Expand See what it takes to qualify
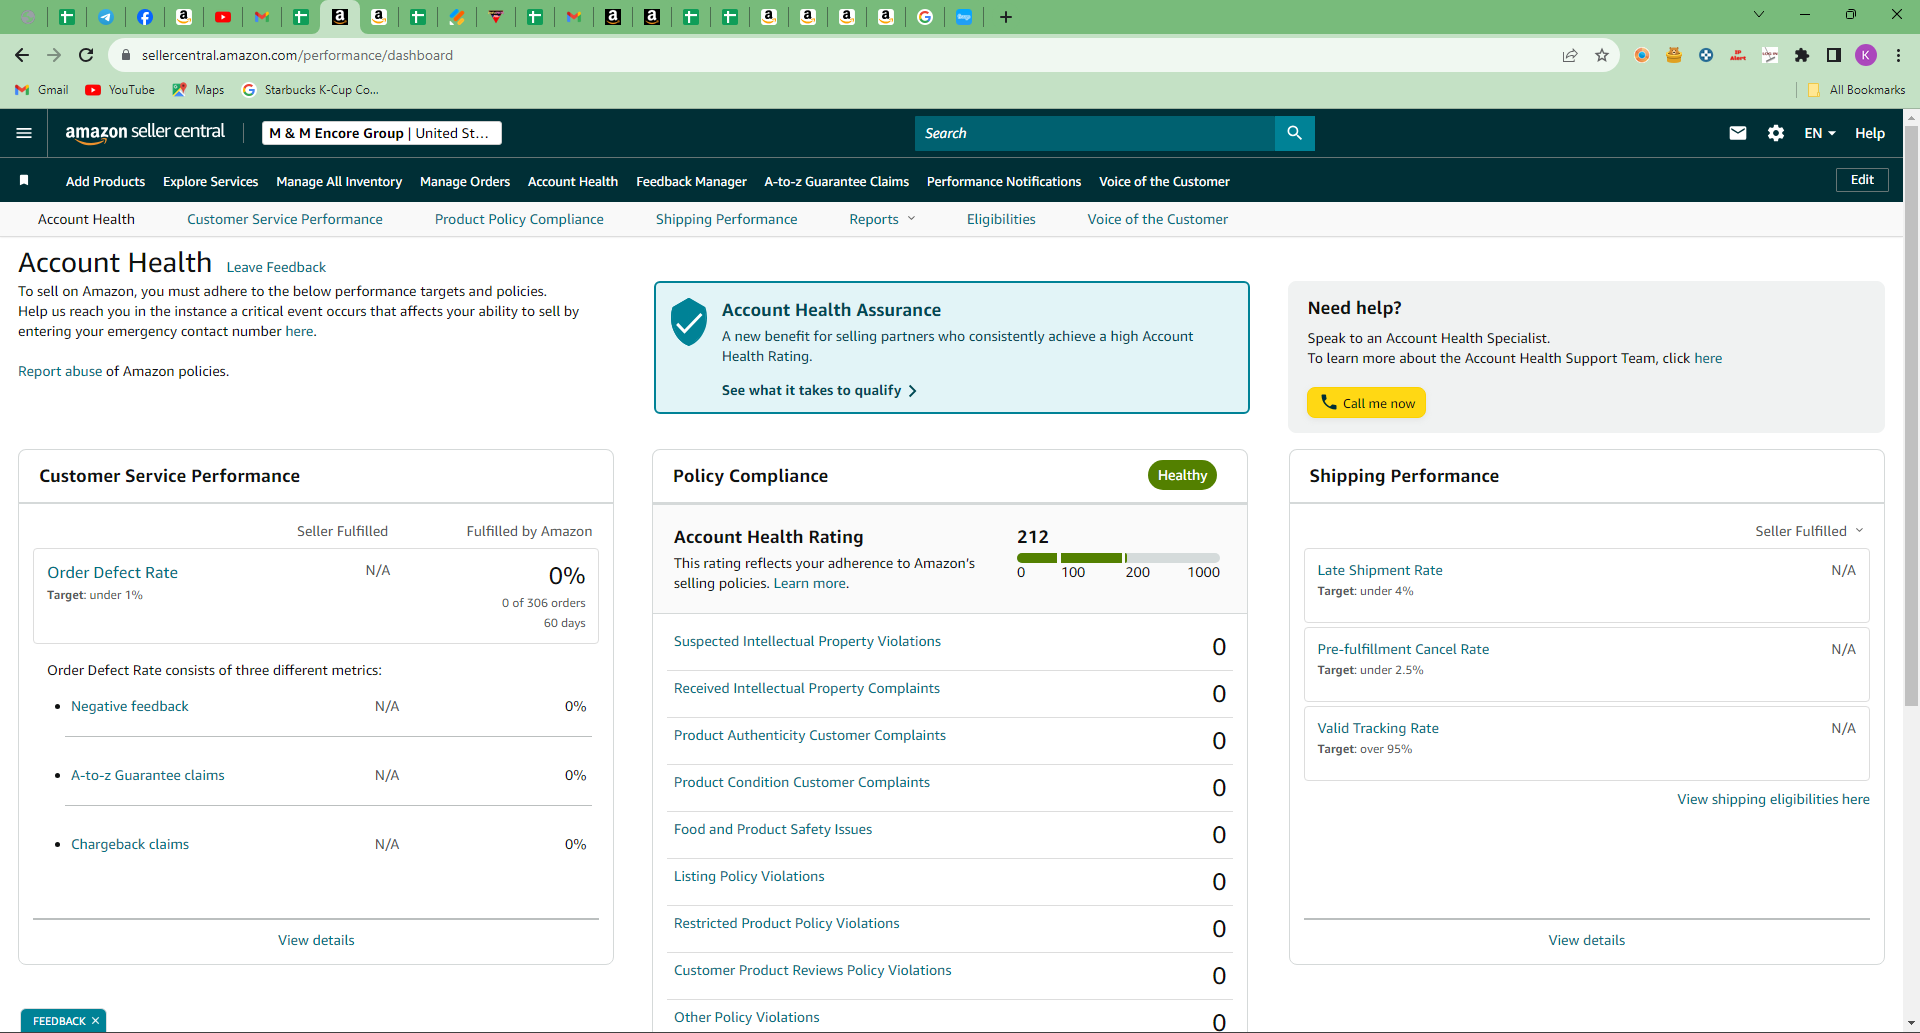Image resolution: width=1920 pixels, height=1033 pixels. 819,390
